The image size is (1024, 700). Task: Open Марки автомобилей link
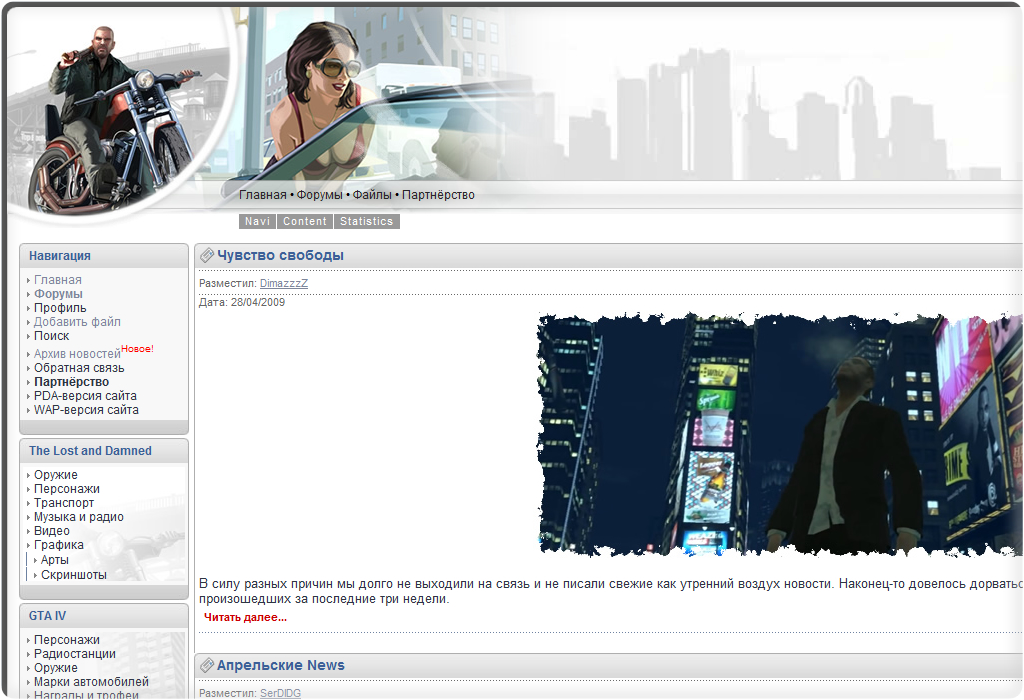[91, 682]
